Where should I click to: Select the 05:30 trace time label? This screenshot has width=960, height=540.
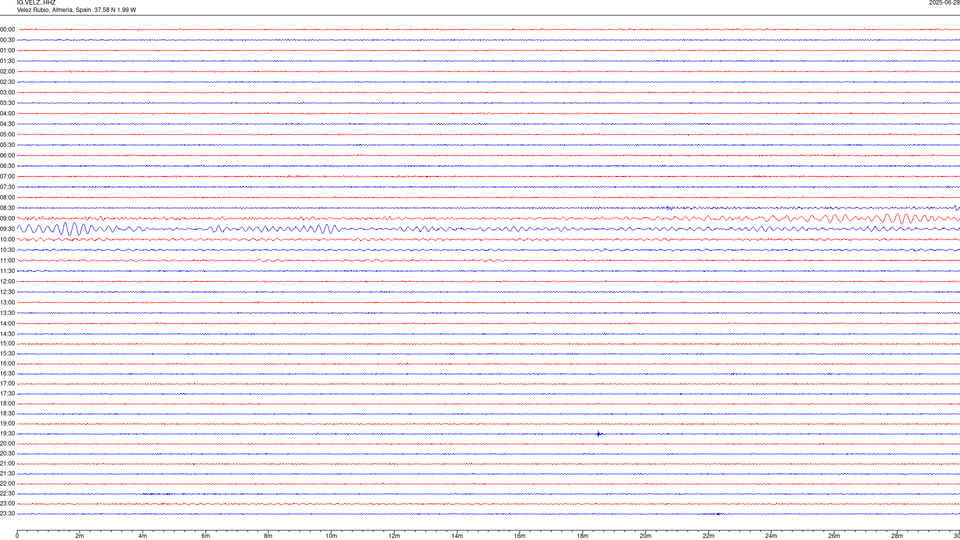(x=7, y=145)
